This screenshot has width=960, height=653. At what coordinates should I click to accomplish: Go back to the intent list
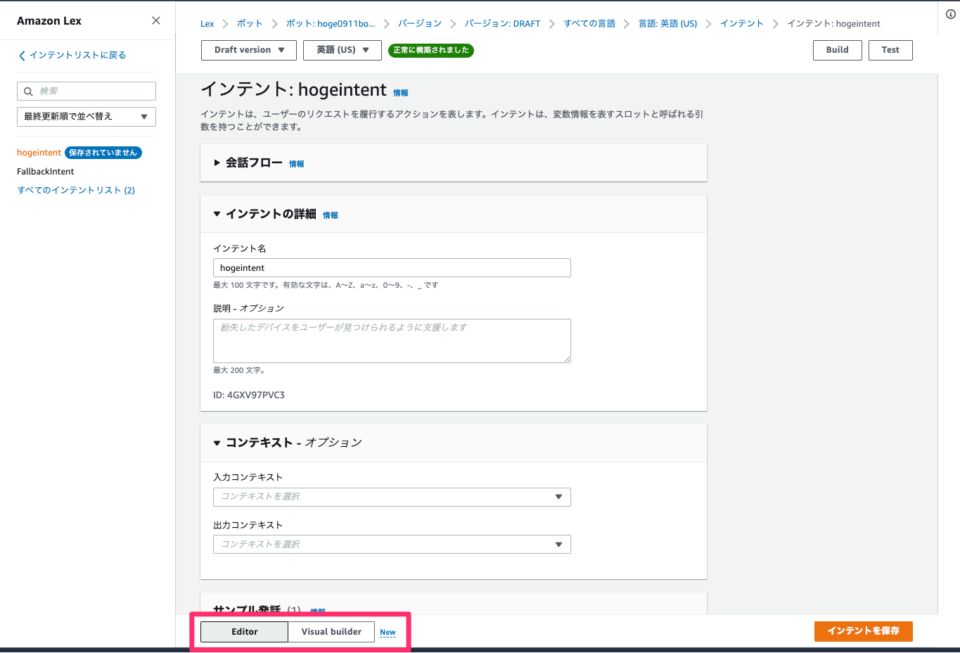click(x=72, y=55)
